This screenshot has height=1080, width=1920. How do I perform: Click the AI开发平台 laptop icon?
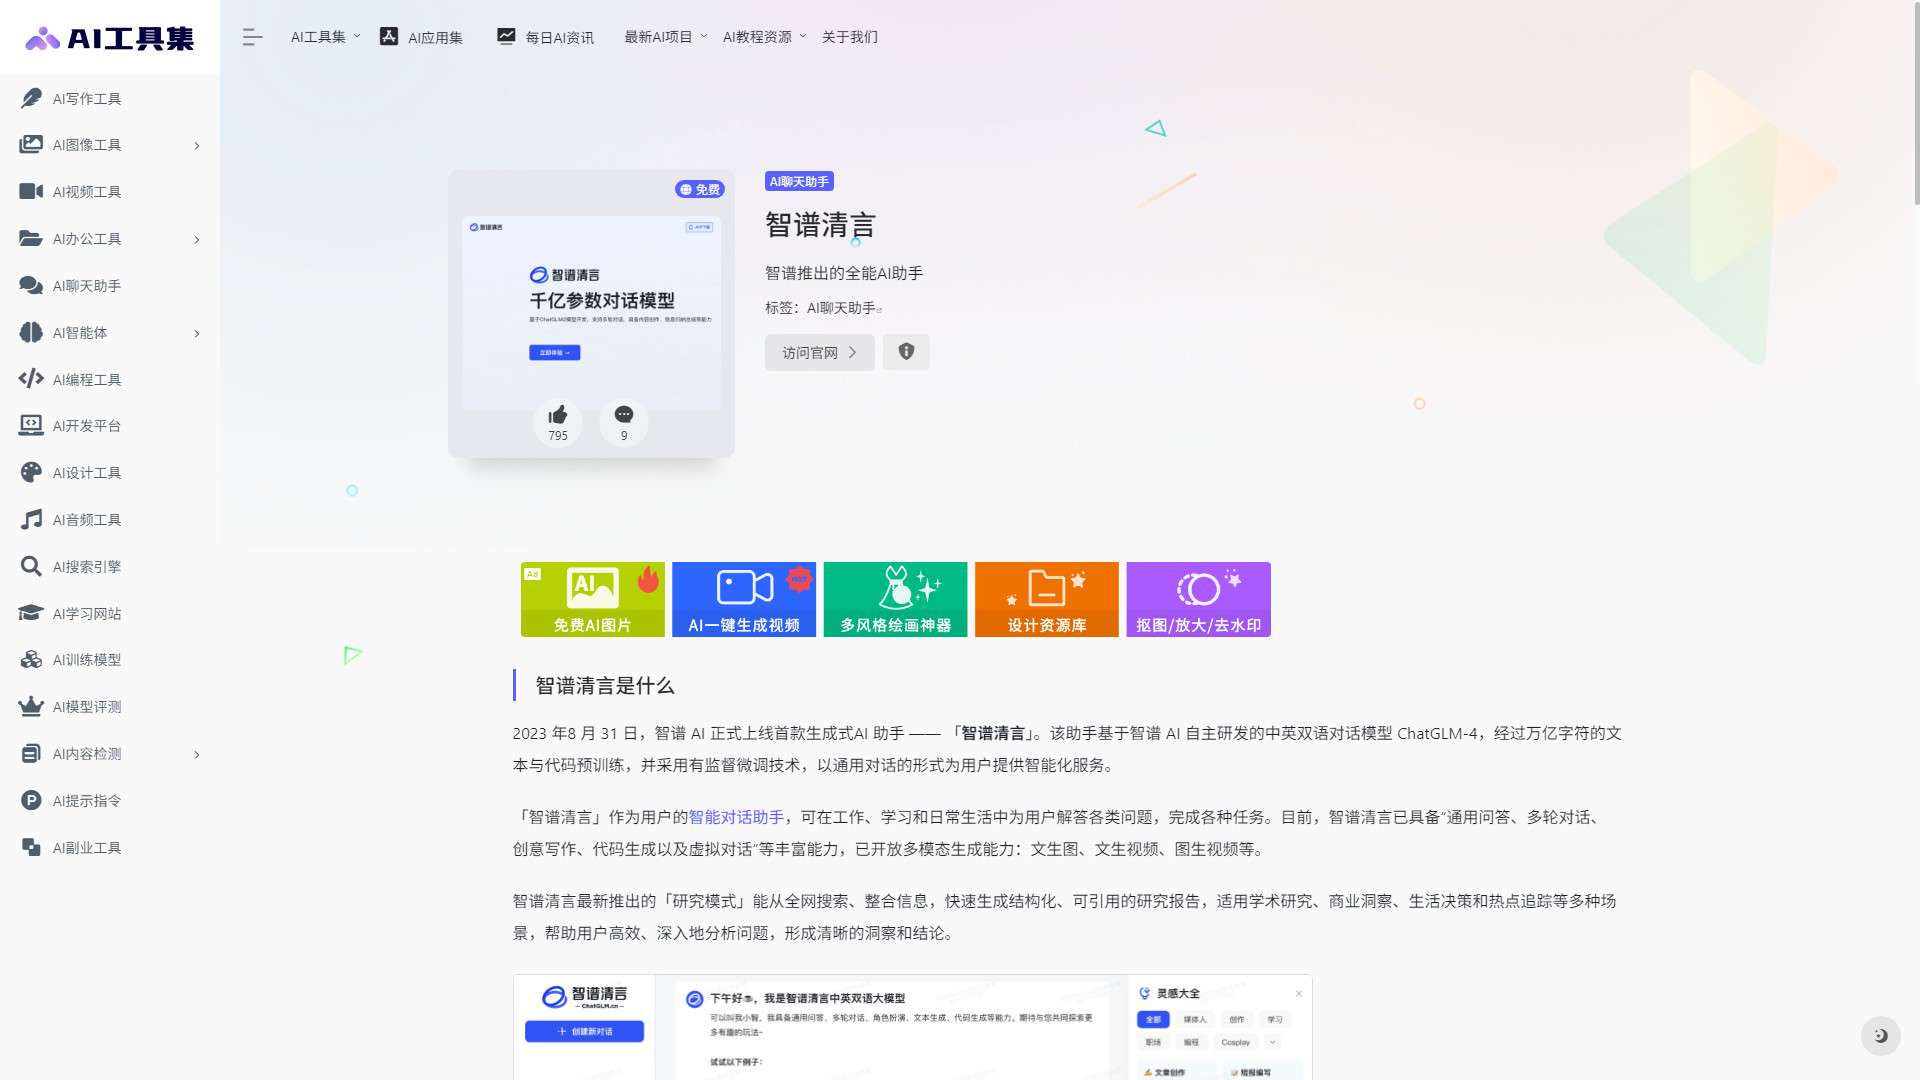[x=31, y=425]
